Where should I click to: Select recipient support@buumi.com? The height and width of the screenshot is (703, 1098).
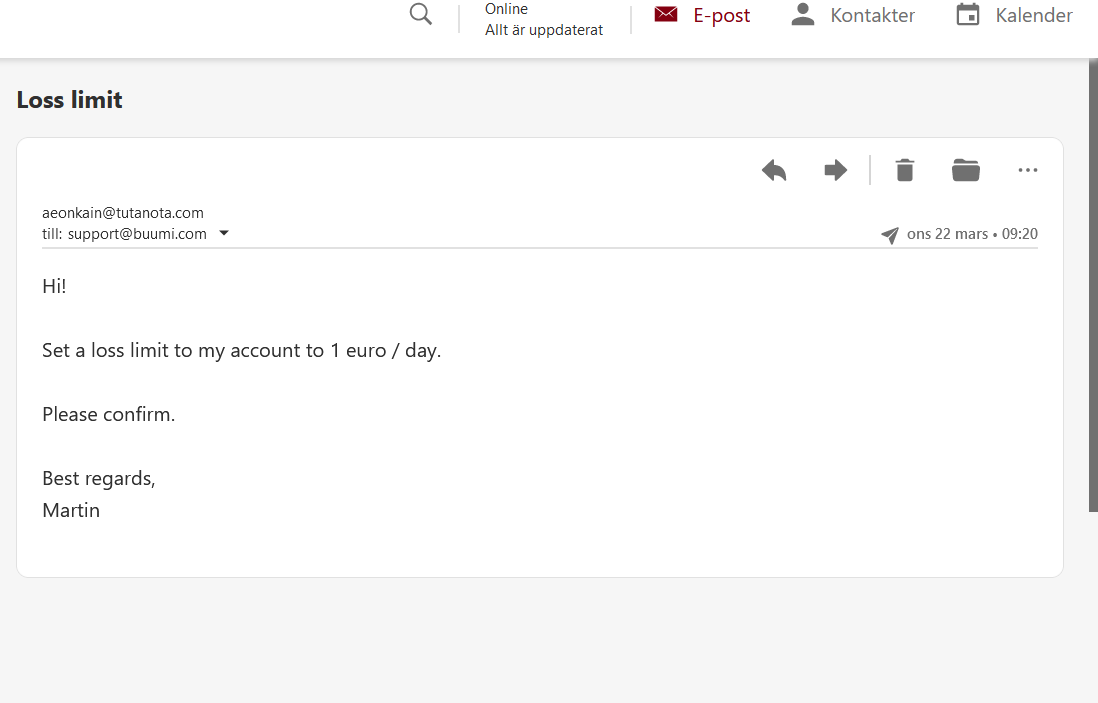point(137,234)
